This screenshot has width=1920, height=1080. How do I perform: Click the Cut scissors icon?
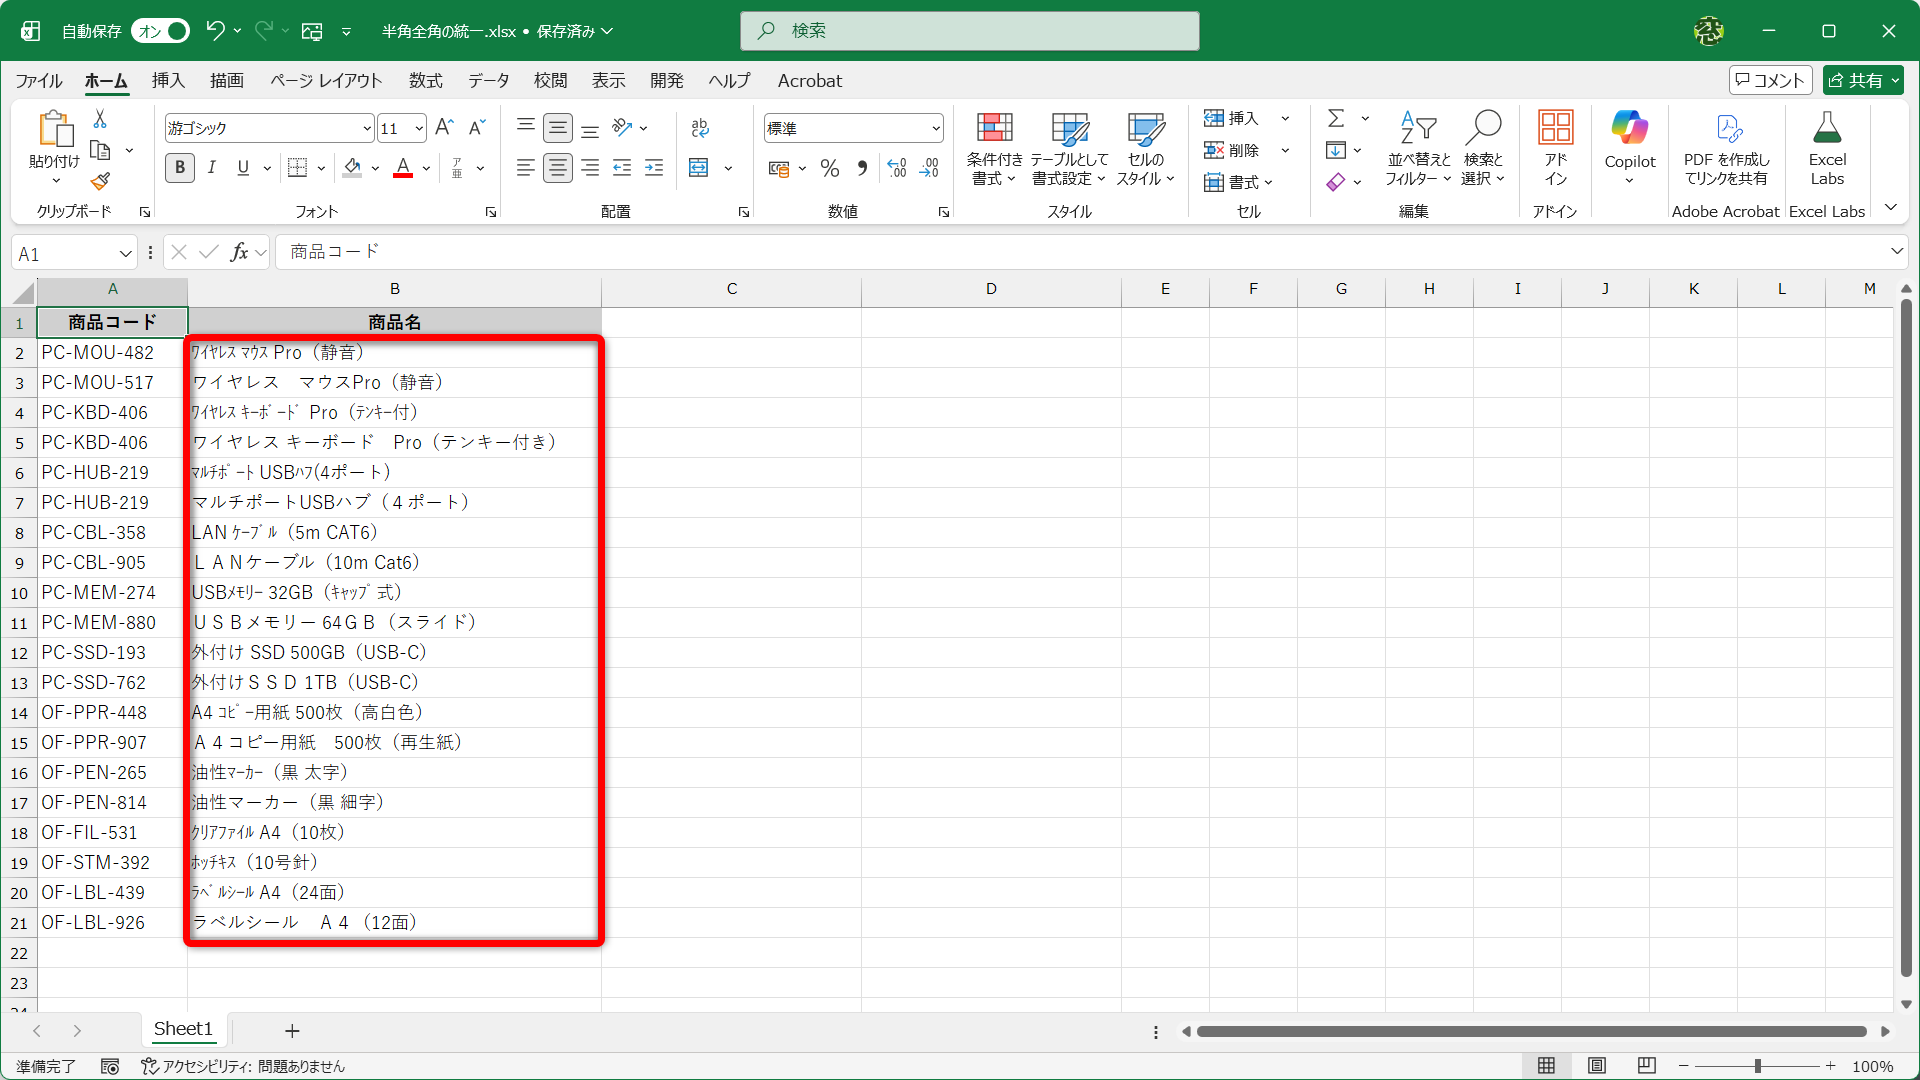pyautogui.click(x=100, y=119)
